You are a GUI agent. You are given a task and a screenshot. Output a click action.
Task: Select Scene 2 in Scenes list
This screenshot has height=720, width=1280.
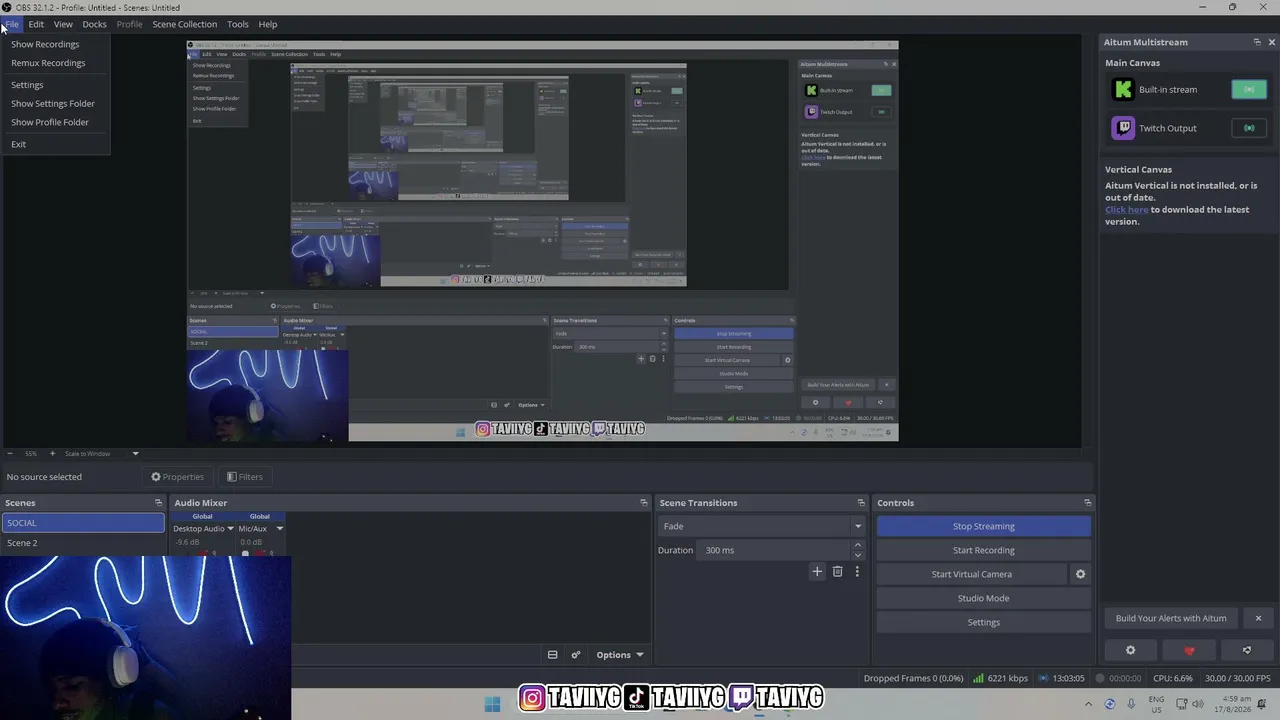83,543
